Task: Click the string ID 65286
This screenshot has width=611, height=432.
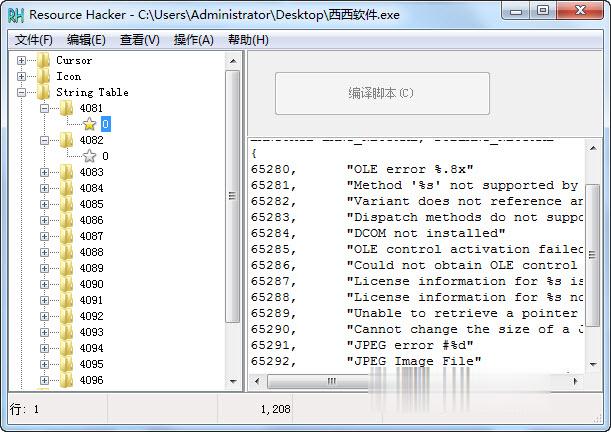Action: point(273,265)
